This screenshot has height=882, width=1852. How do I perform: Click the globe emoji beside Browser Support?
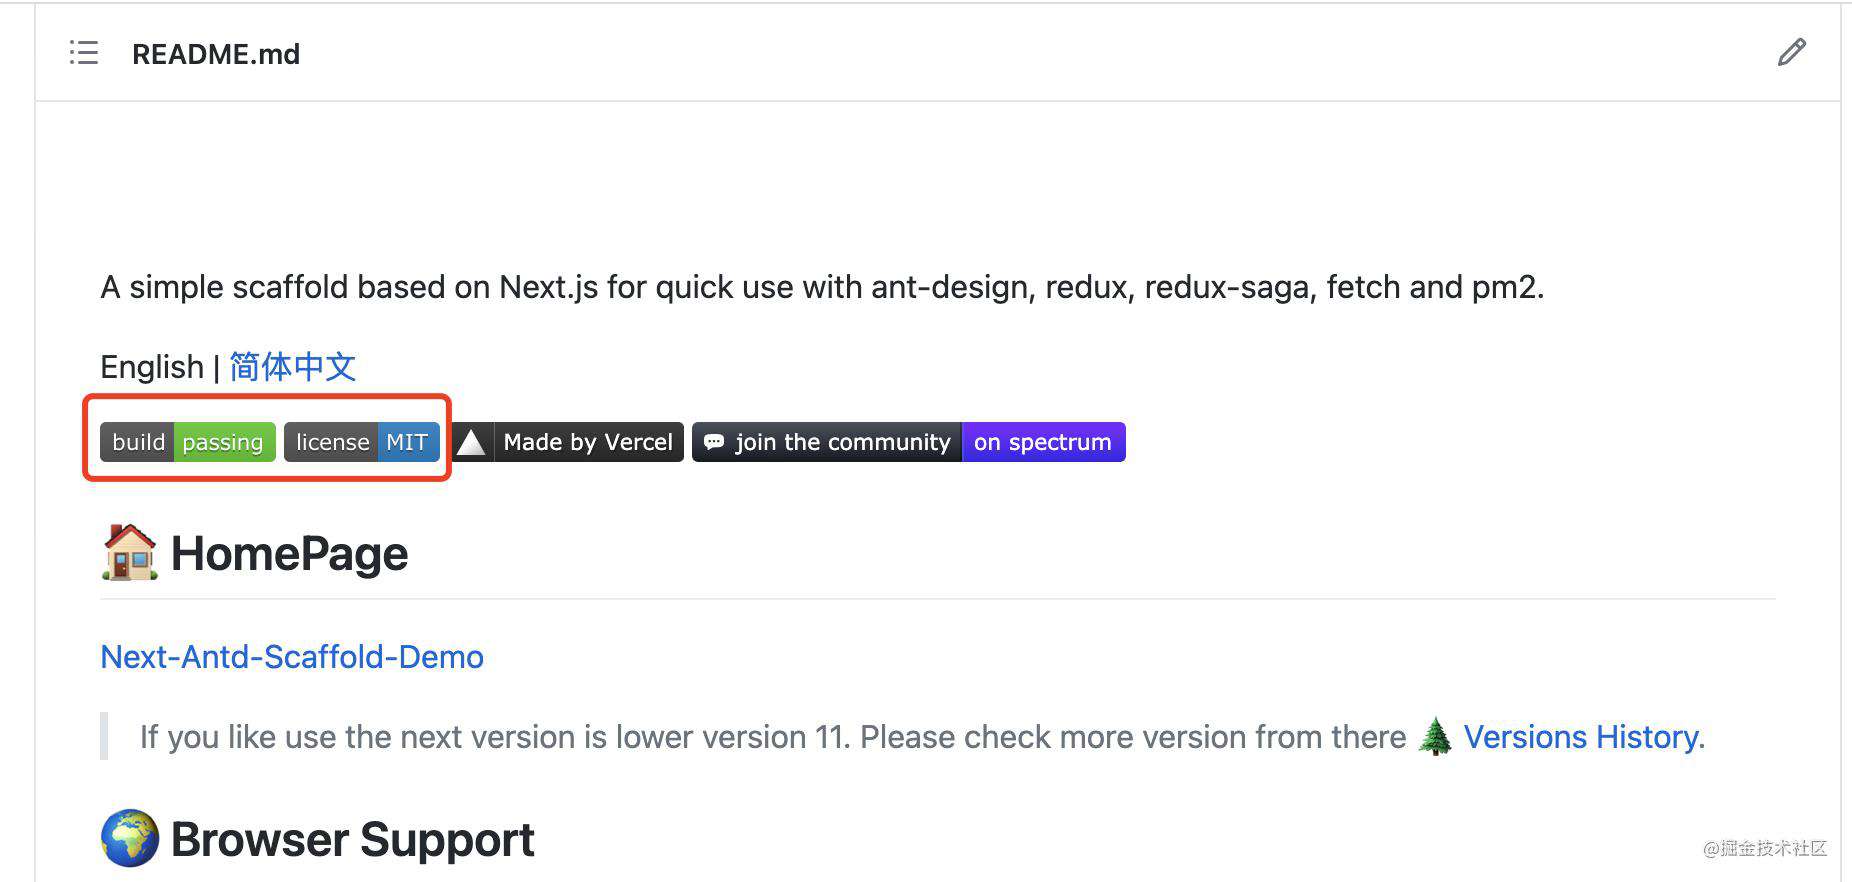(130, 838)
